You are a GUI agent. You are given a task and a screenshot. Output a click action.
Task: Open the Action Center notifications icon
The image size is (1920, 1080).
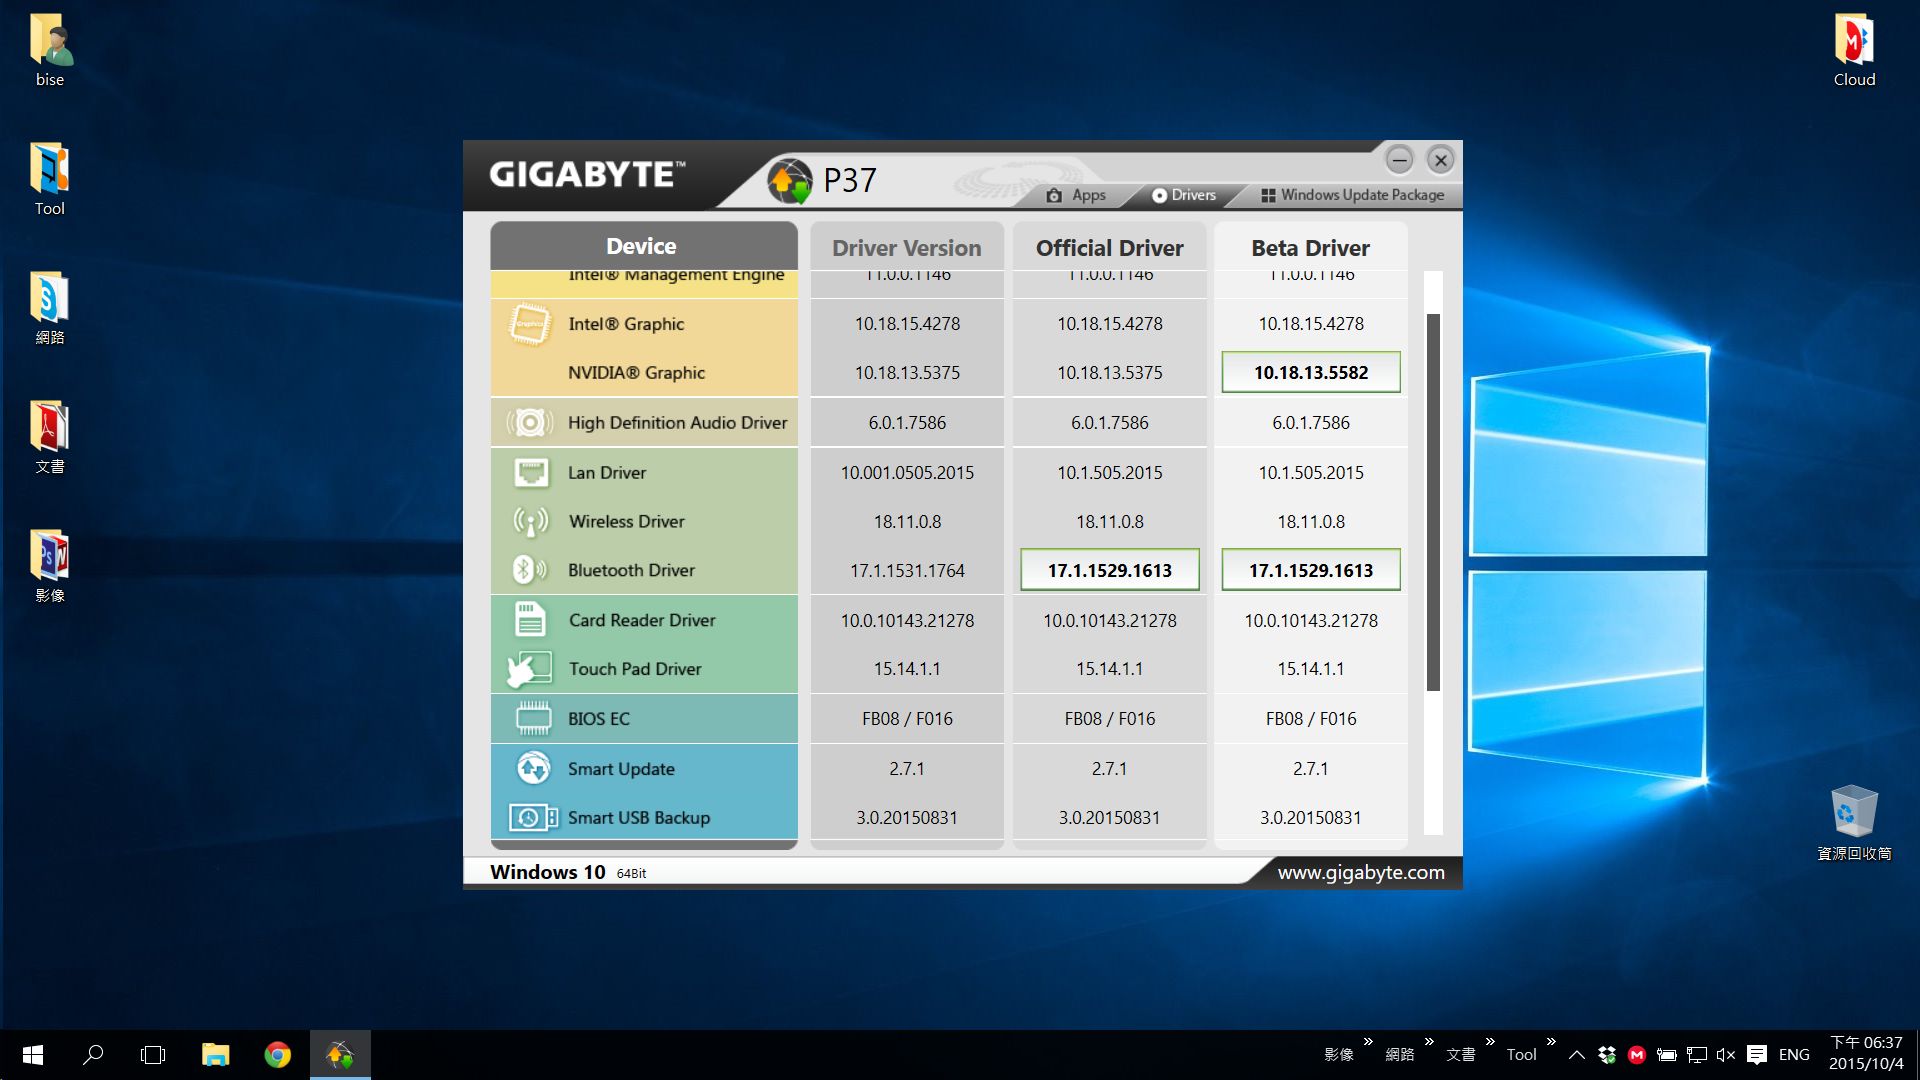(x=1757, y=1055)
